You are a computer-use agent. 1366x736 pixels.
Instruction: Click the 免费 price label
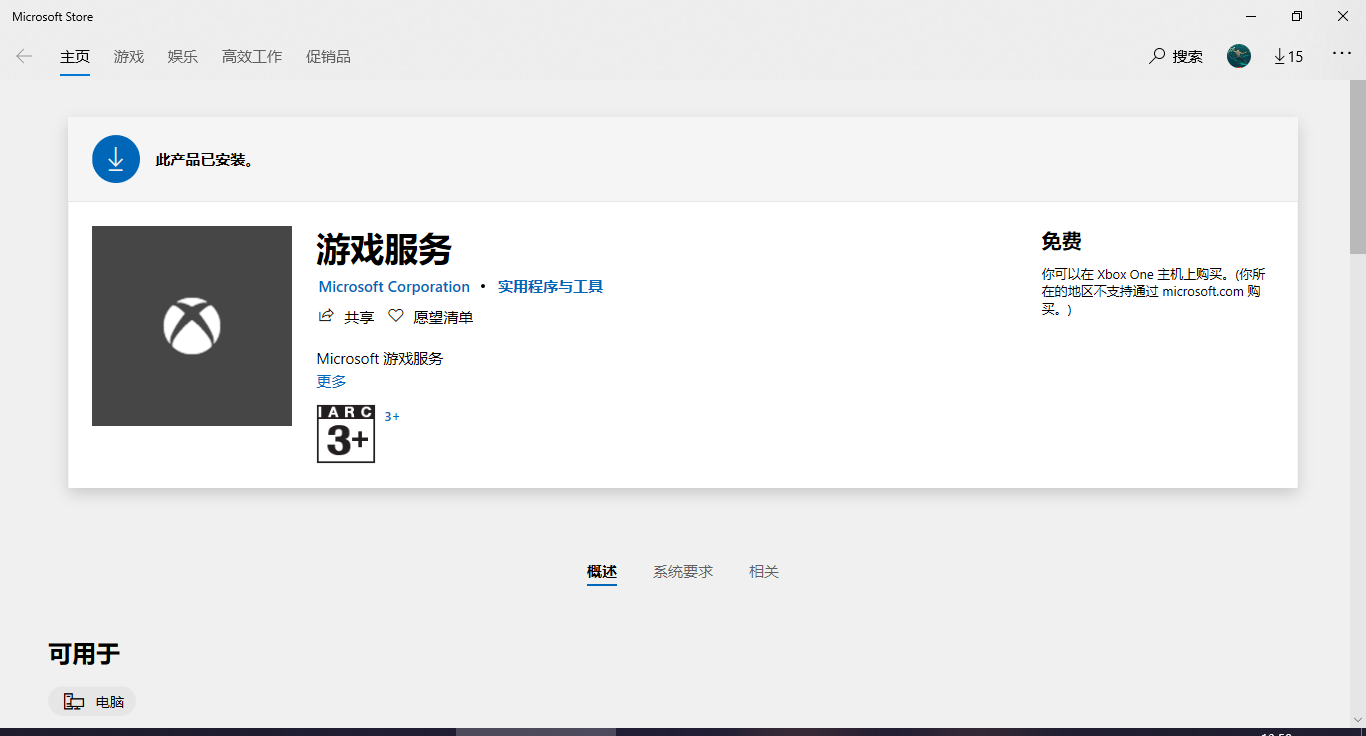click(1062, 241)
